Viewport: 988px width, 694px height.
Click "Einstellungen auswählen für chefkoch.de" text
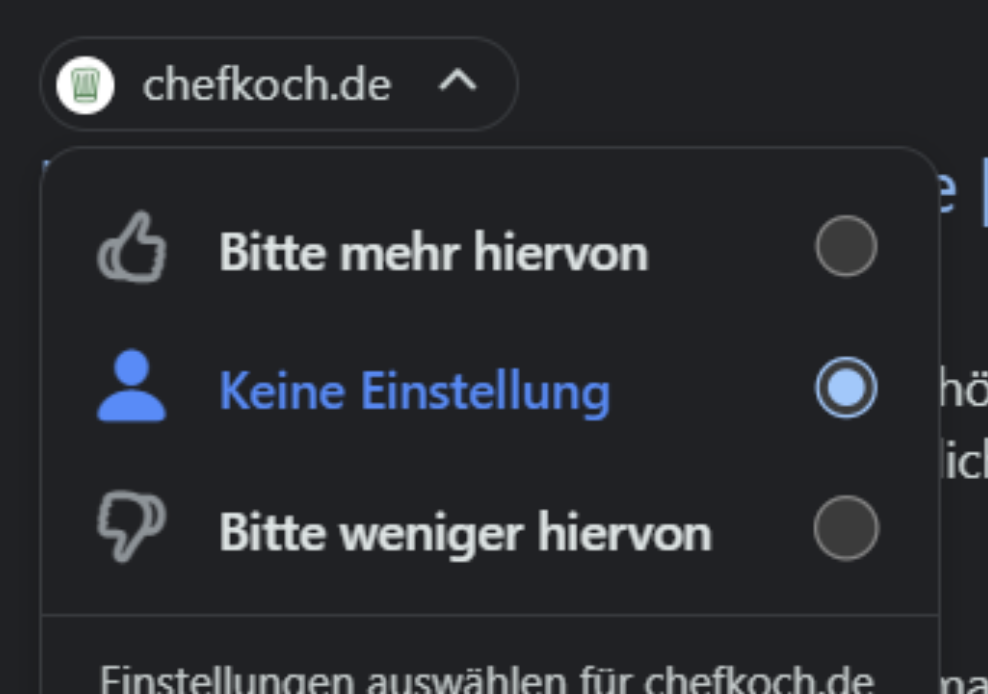(487, 680)
